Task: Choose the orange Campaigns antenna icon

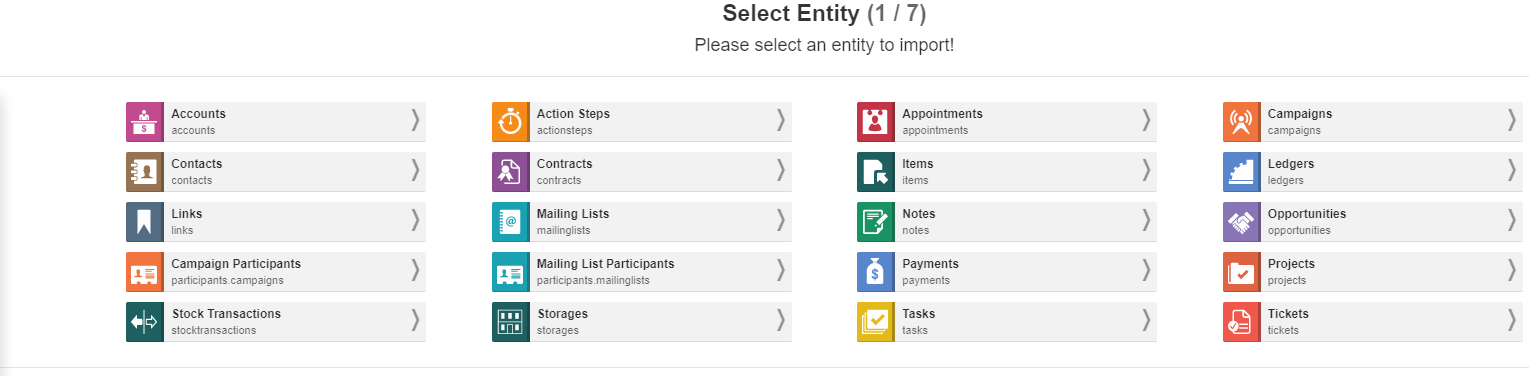Action: [1241, 122]
